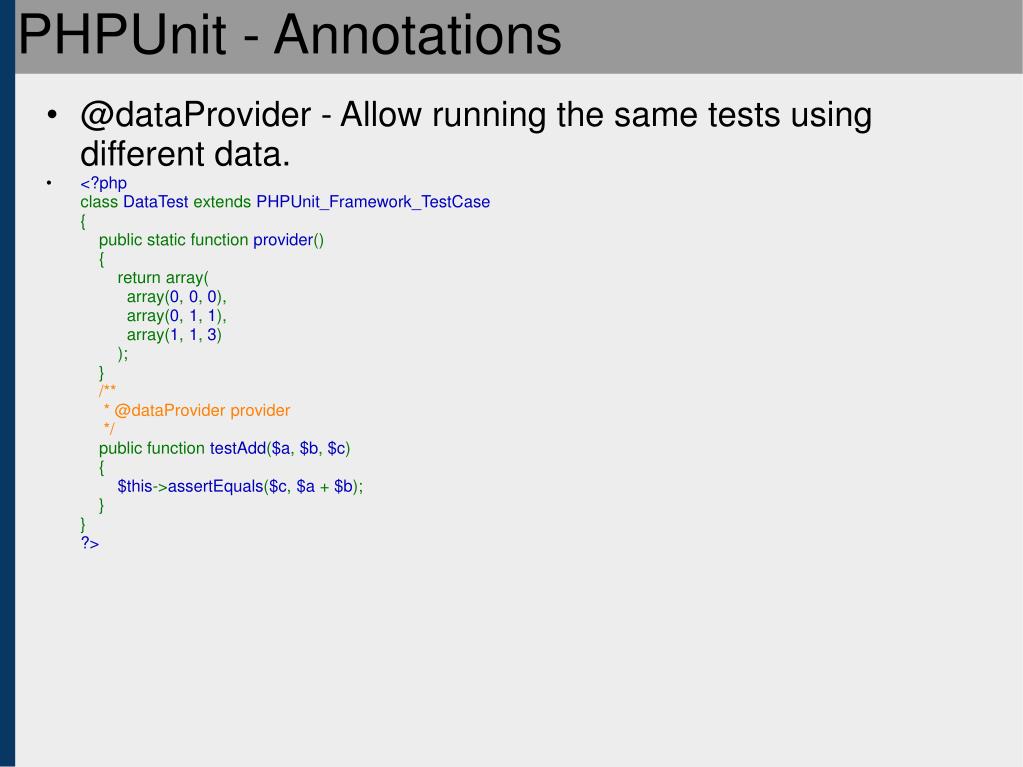Image resolution: width=1023 pixels, height=767 pixels.
Task: Click the array(0, 0, 0) row
Action: 176,297
